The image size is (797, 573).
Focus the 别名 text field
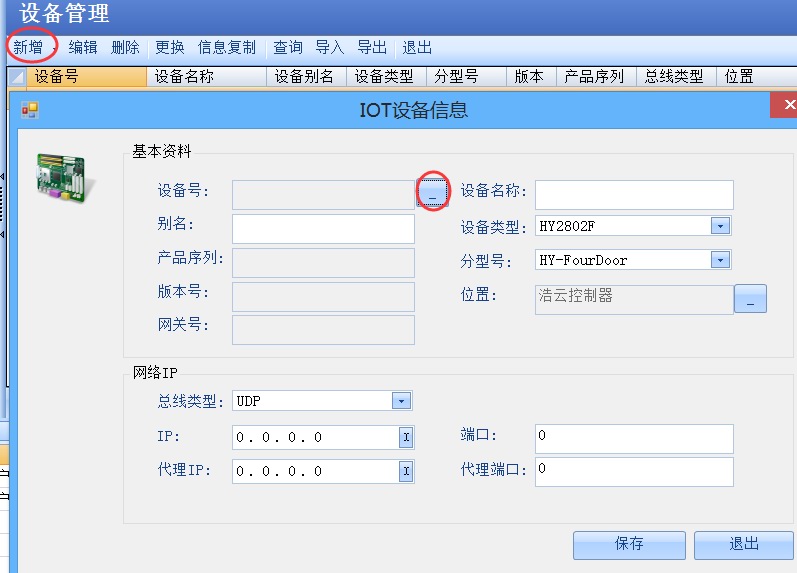pyautogui.click(x=323, y=229)
